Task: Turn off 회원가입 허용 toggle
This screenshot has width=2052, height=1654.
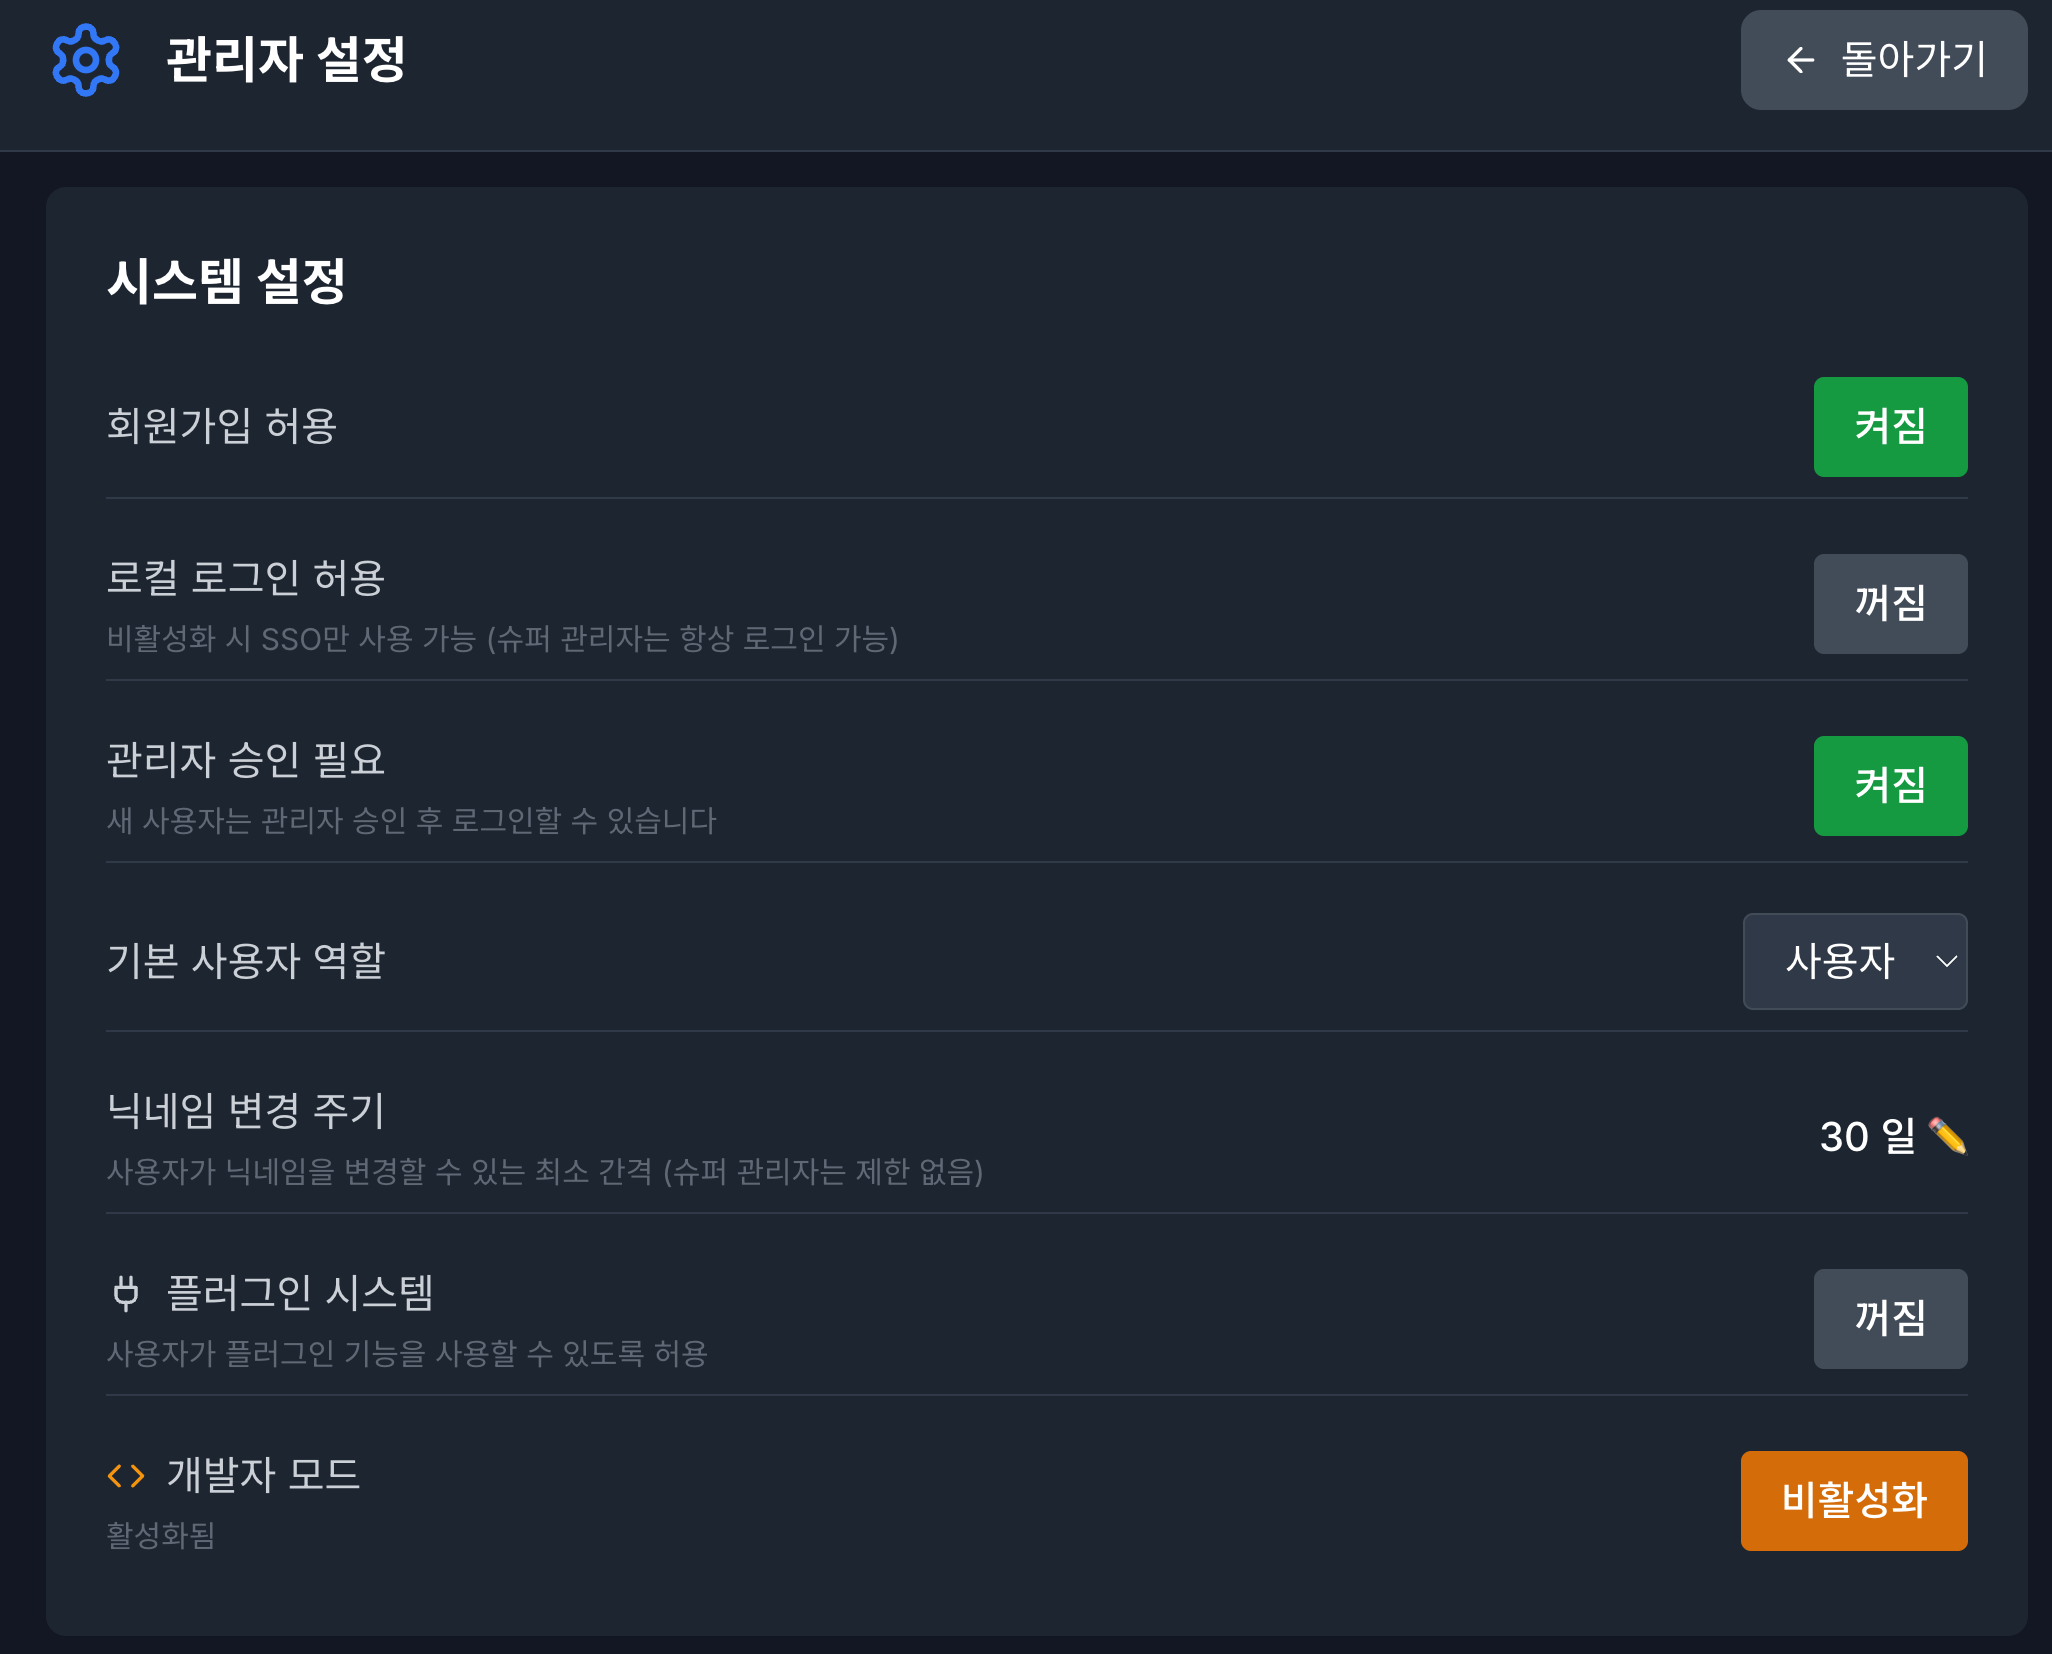Action: pos(1889,427)
